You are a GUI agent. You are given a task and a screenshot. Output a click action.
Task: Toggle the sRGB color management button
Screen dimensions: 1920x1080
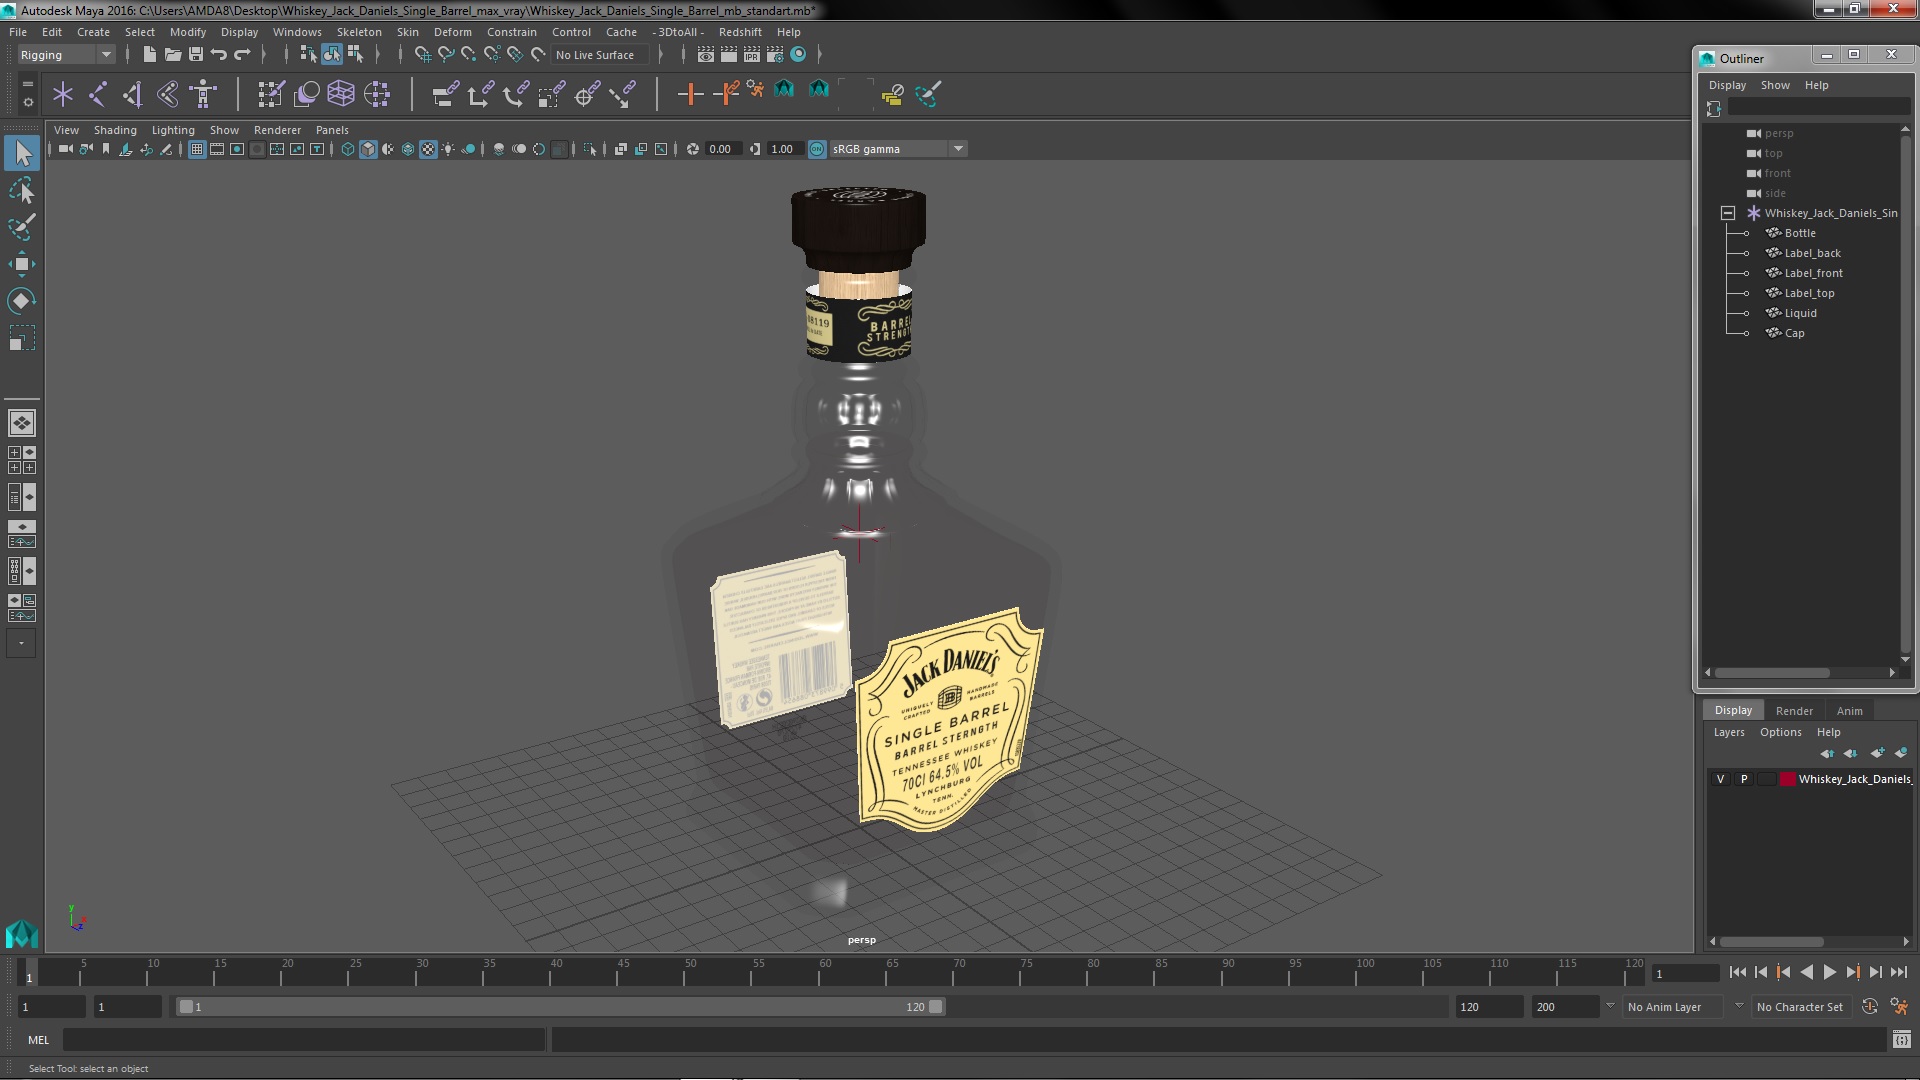click(817, 149)
